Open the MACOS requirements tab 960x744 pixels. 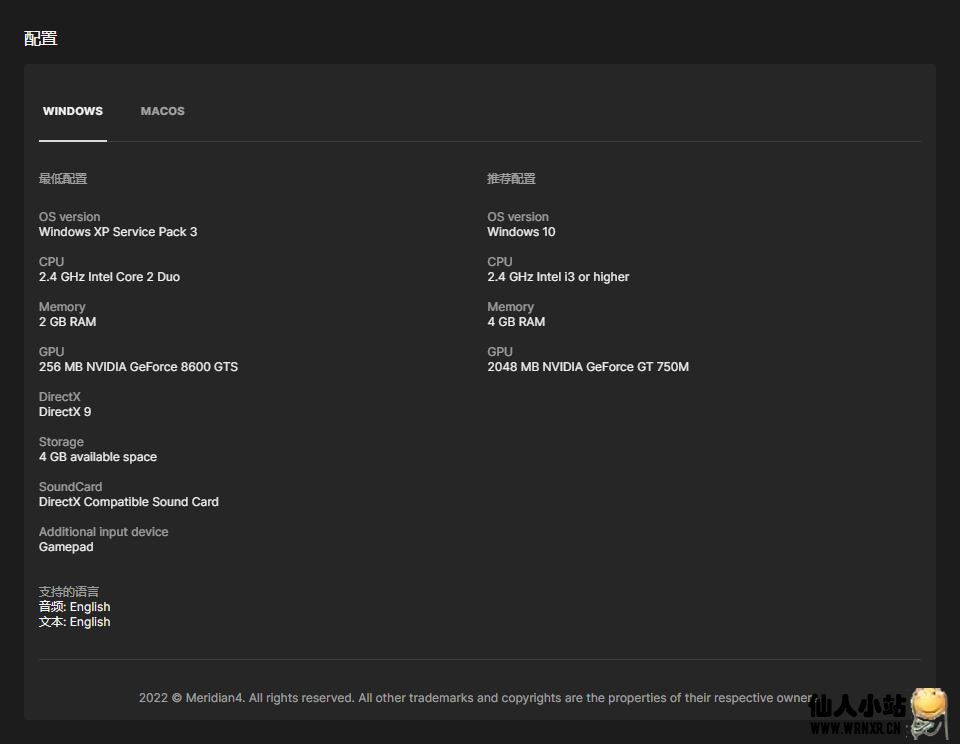point(162,111)
